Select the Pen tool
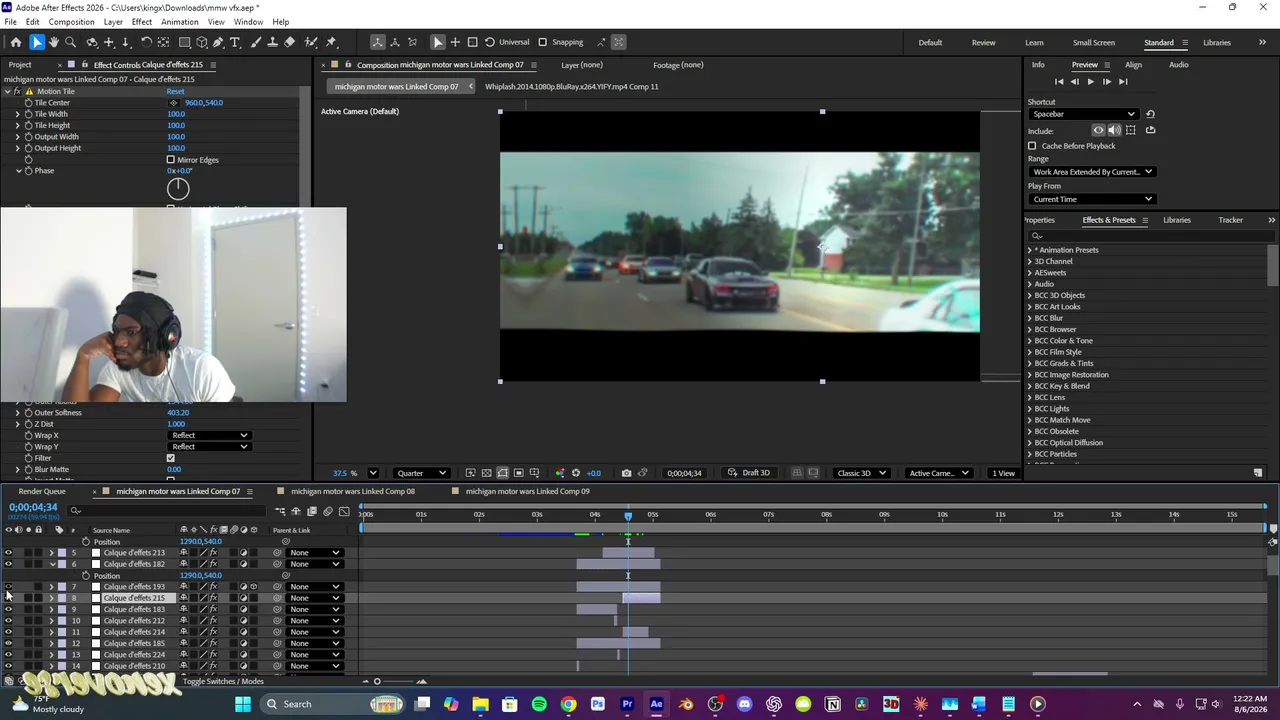 [218, 42]
